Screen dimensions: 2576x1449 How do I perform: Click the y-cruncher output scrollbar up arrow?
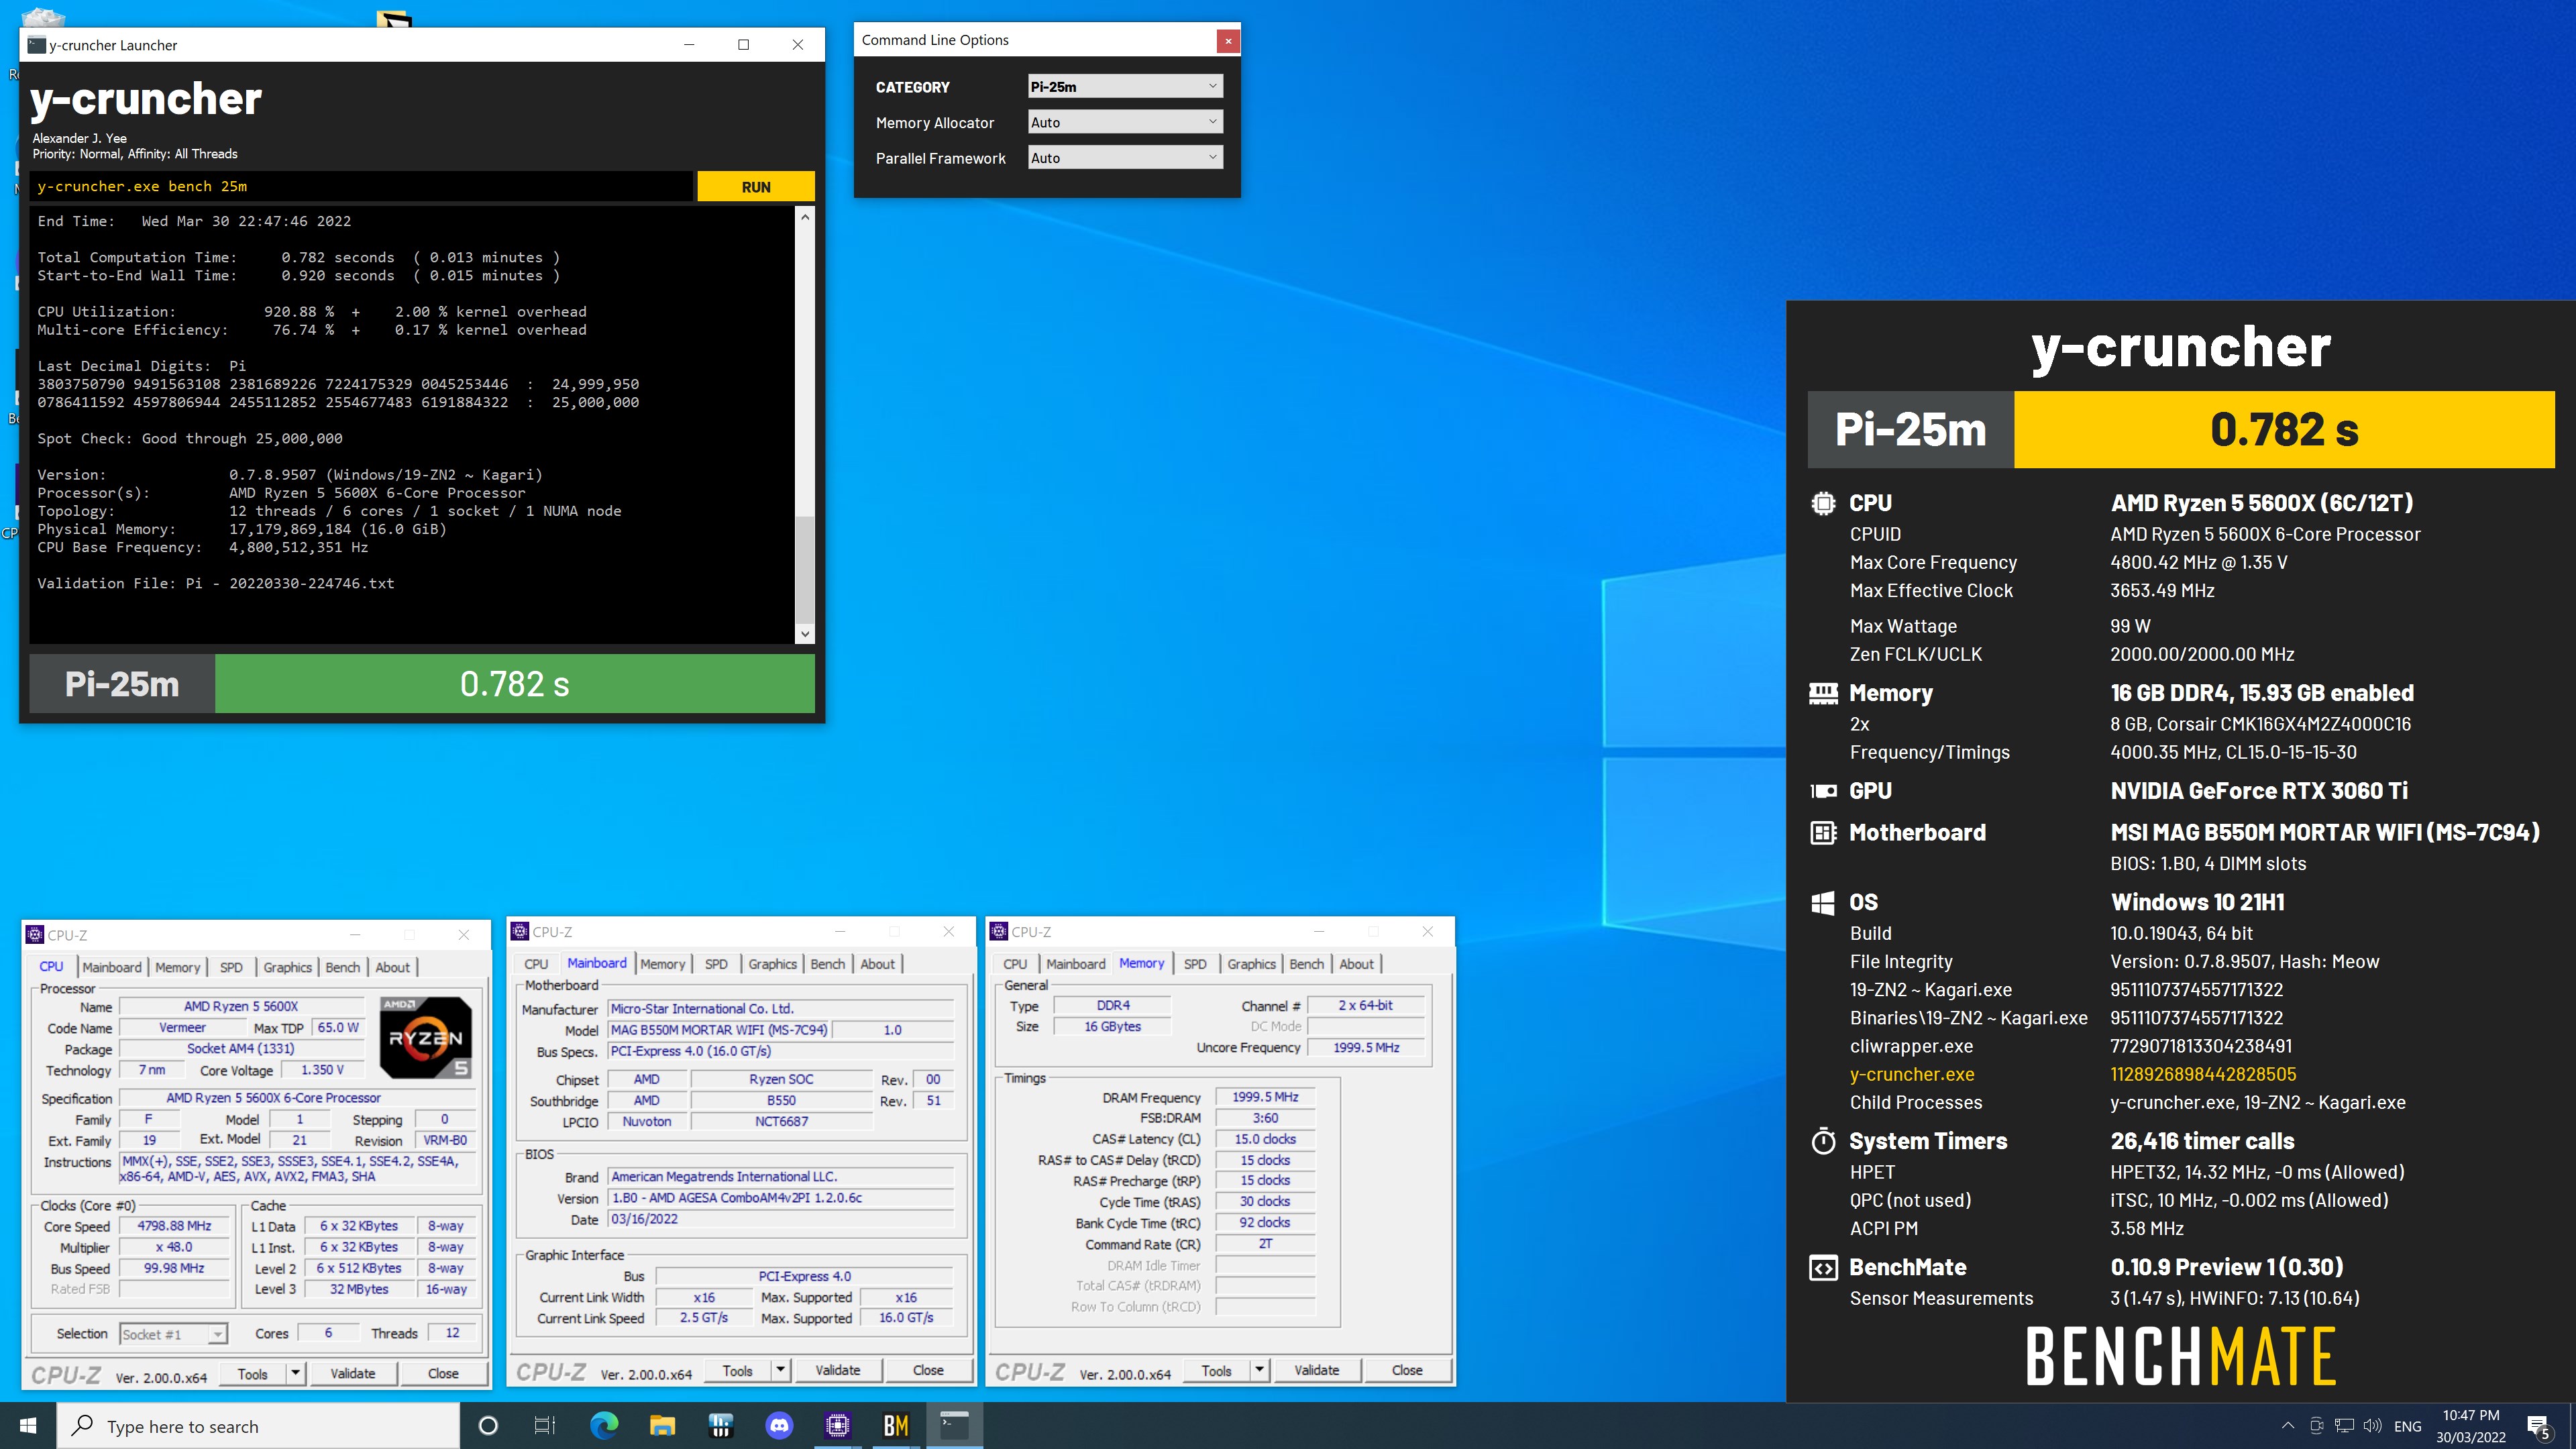point(805,216)
